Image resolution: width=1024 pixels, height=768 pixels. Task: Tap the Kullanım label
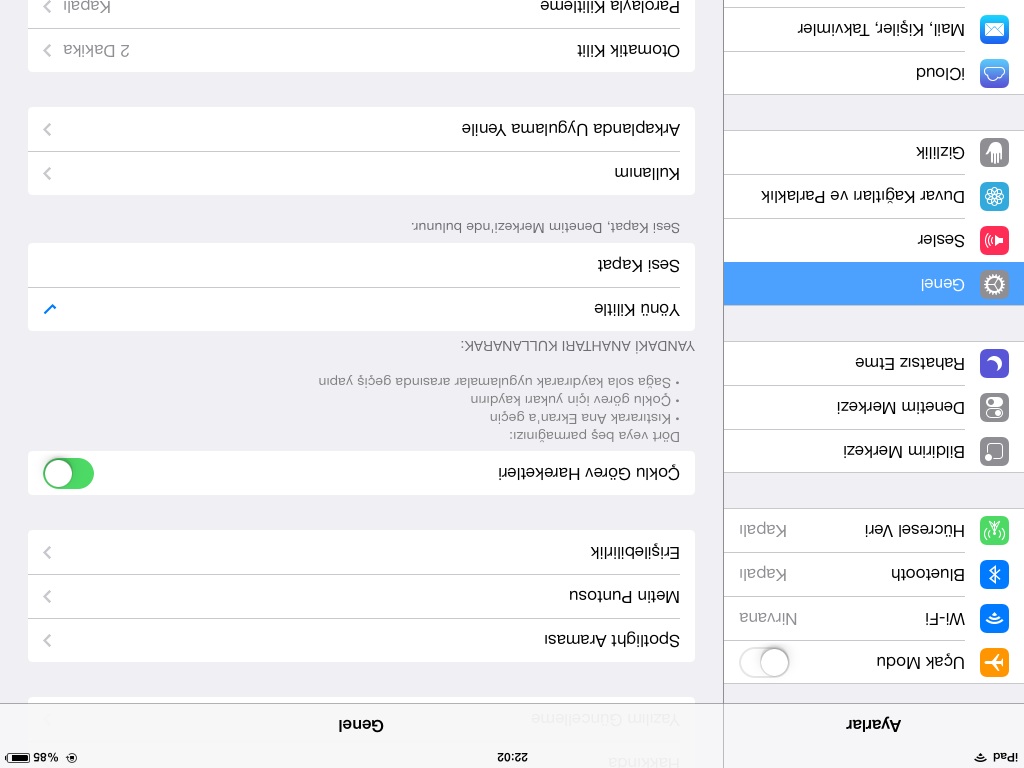tap(647, 173)
